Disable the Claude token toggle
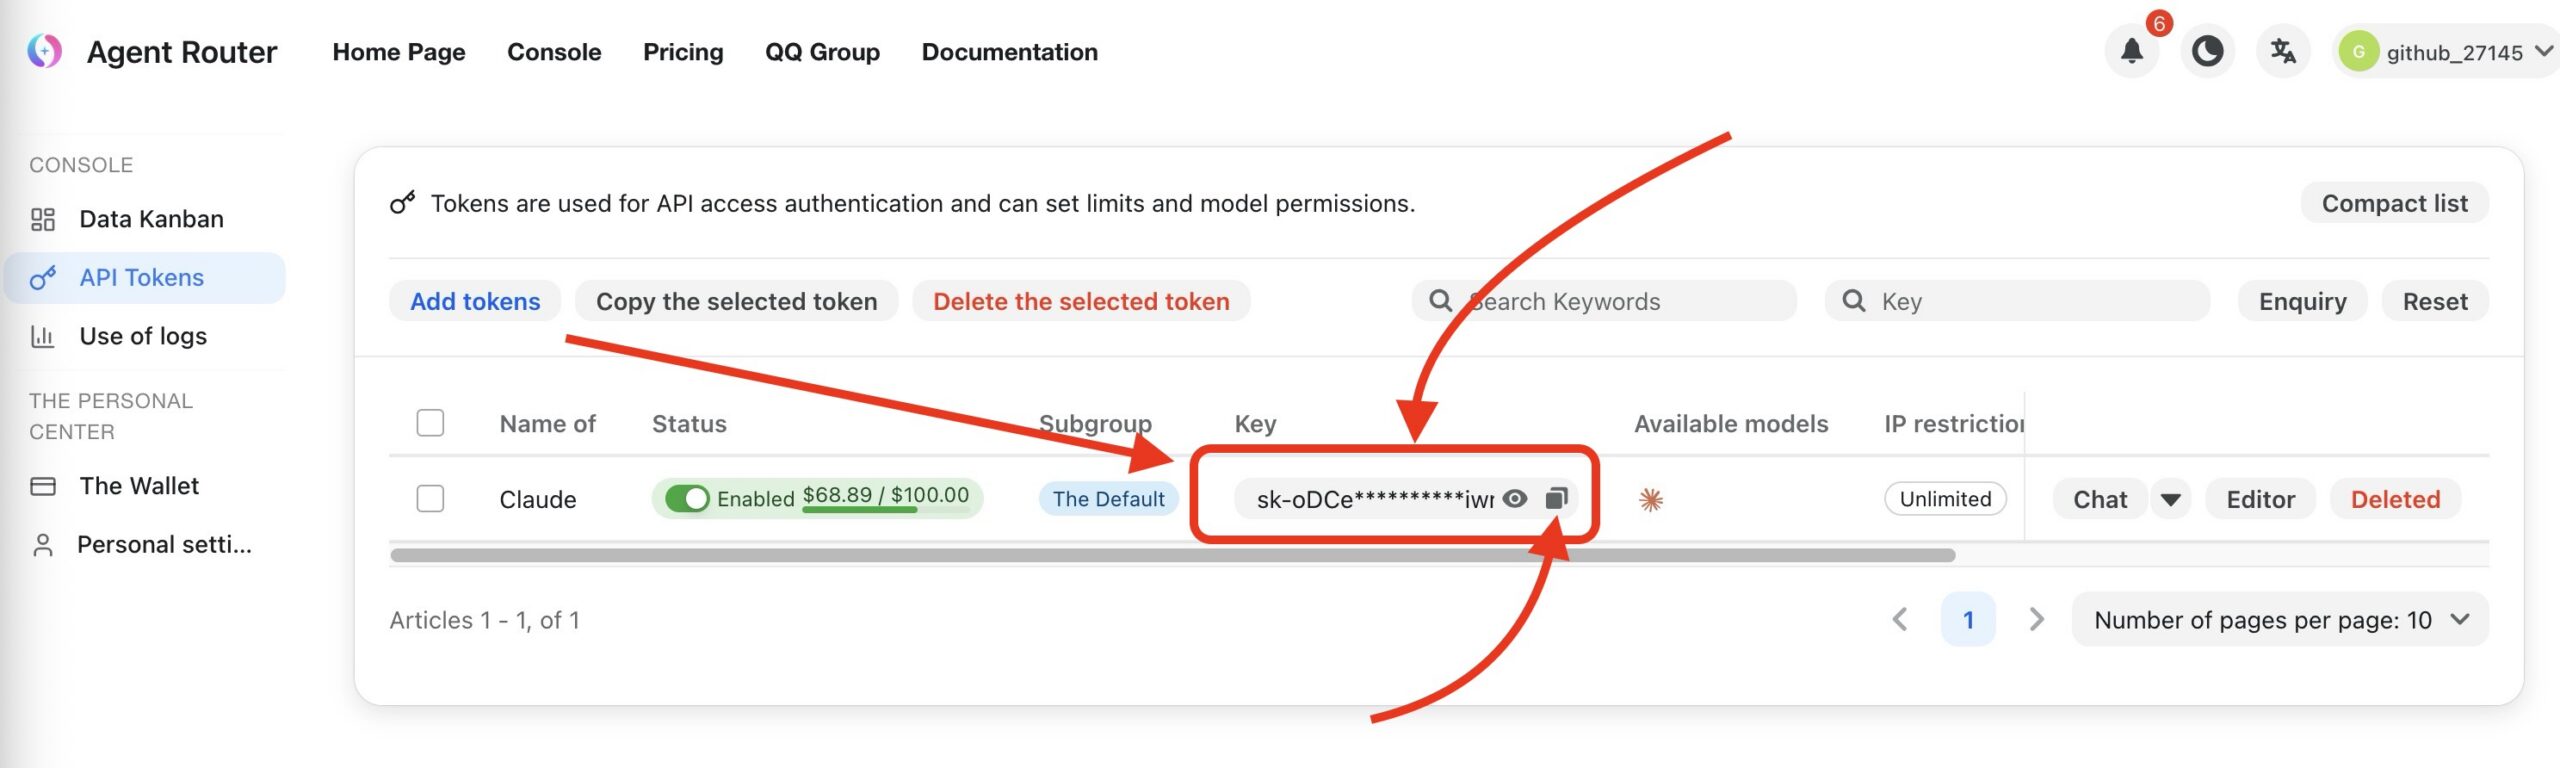This screenshot has height=768, width=2560. click(688, 498)
